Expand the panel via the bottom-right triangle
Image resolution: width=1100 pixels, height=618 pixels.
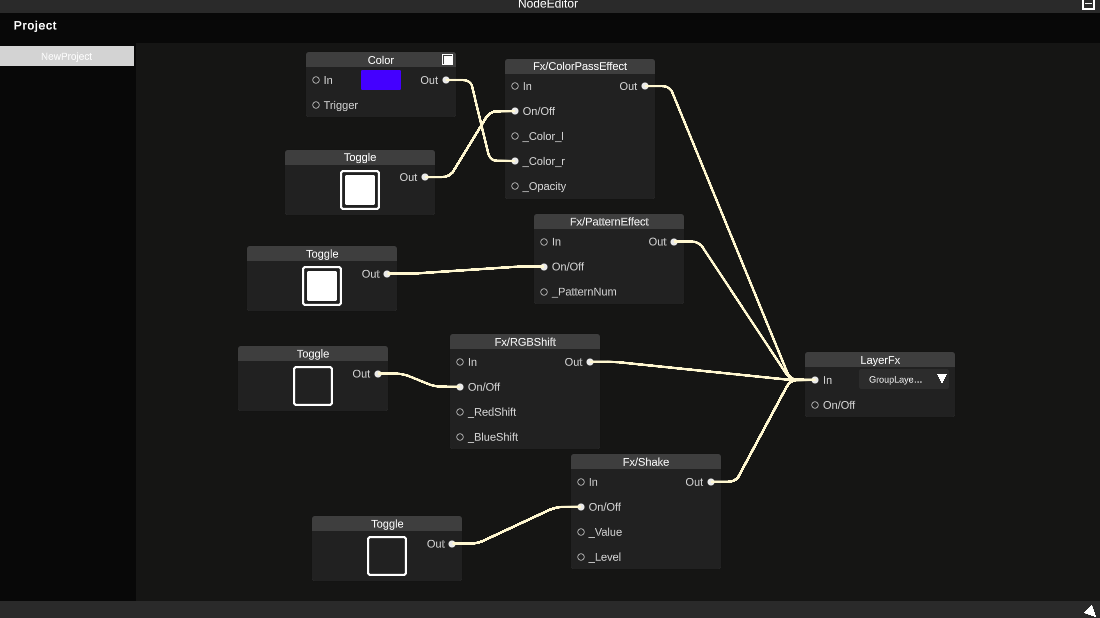[x=1089, y=609]
